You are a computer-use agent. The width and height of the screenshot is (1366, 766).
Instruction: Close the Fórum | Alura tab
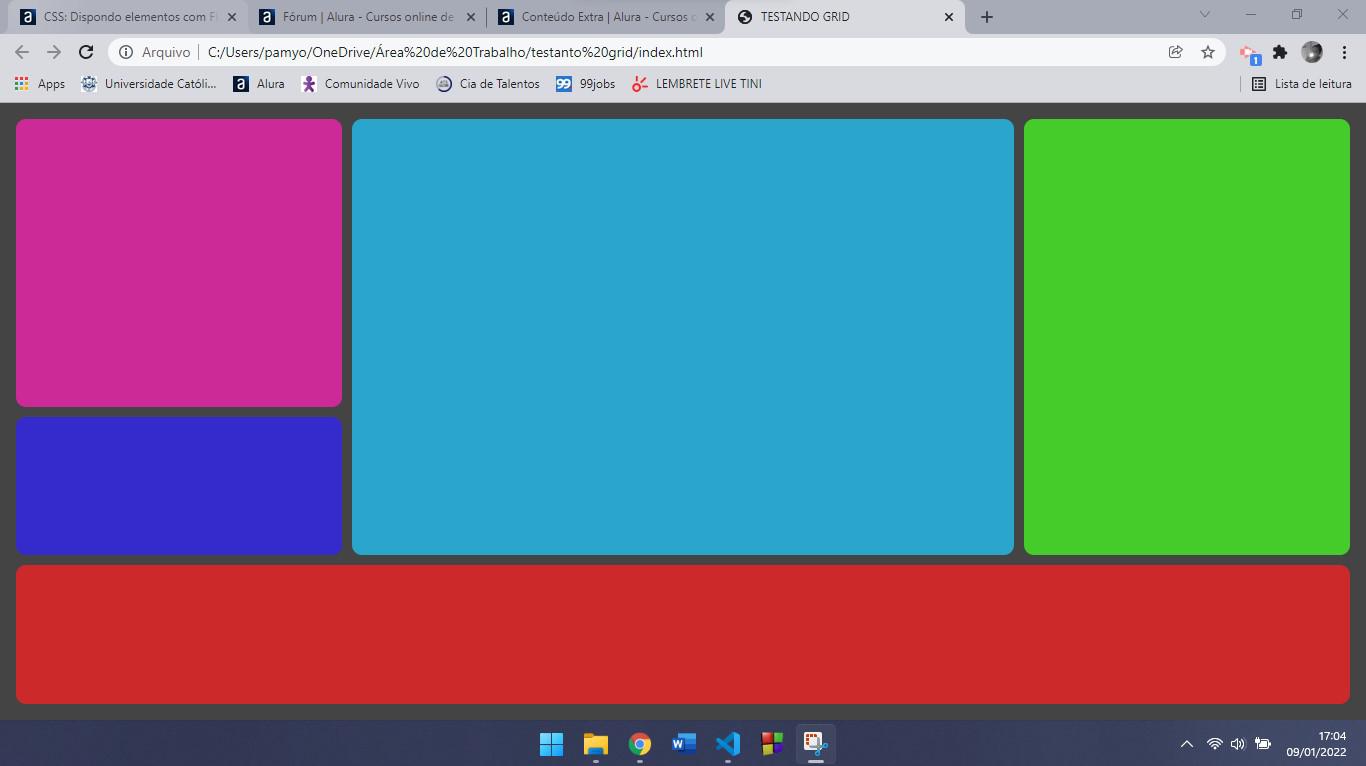pos(471,17)
